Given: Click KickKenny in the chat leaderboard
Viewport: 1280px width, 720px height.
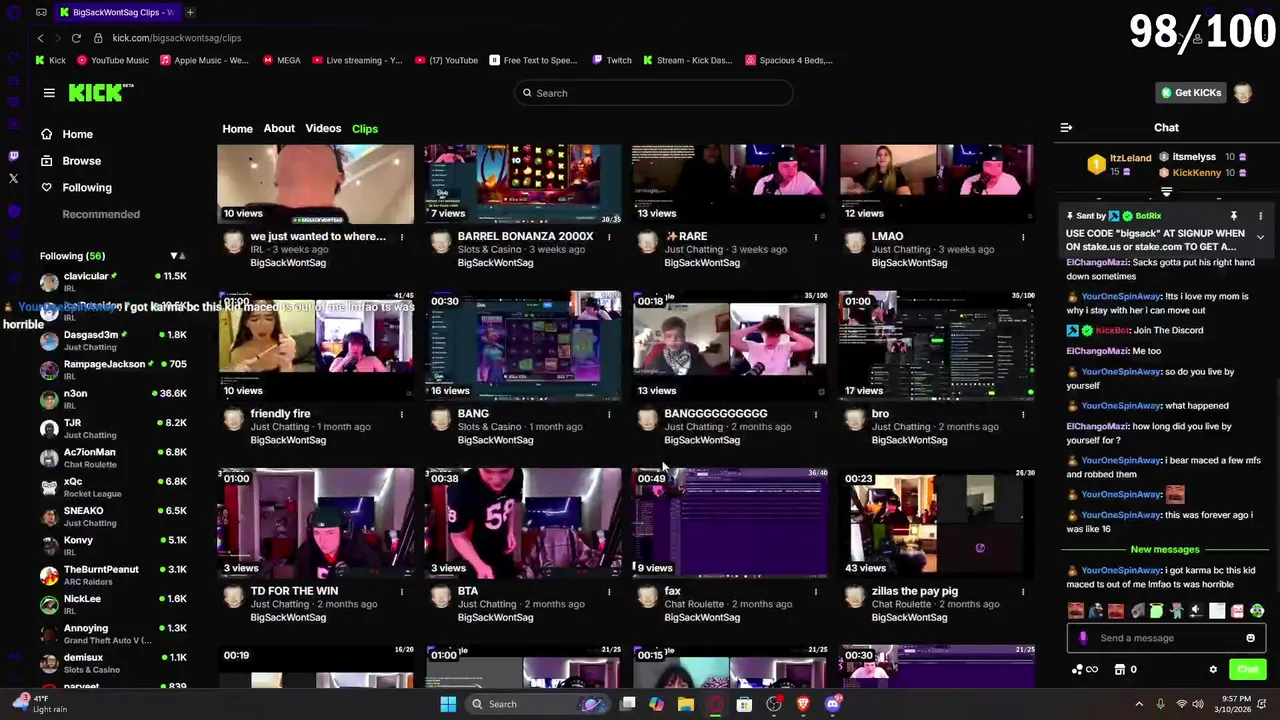Looking at the screenshot, I should click(x=1197, y=173).
